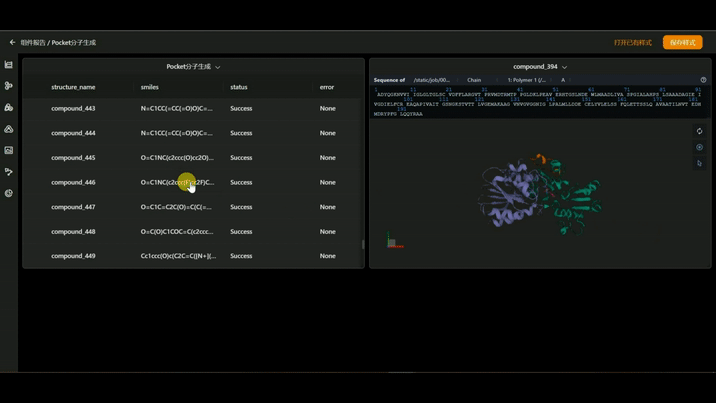Select row compound_448
This screenshot has height=403, width=716.
(x=193, y=231)
